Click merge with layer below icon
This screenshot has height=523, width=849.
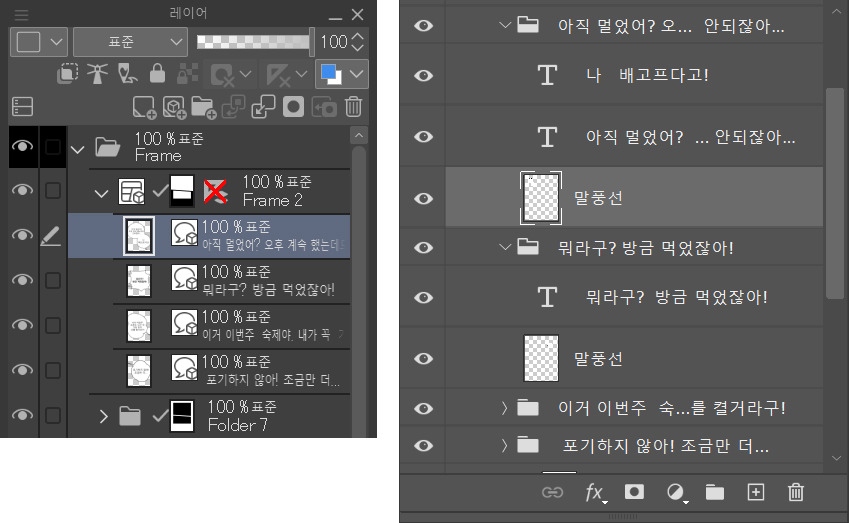point(263,107)
